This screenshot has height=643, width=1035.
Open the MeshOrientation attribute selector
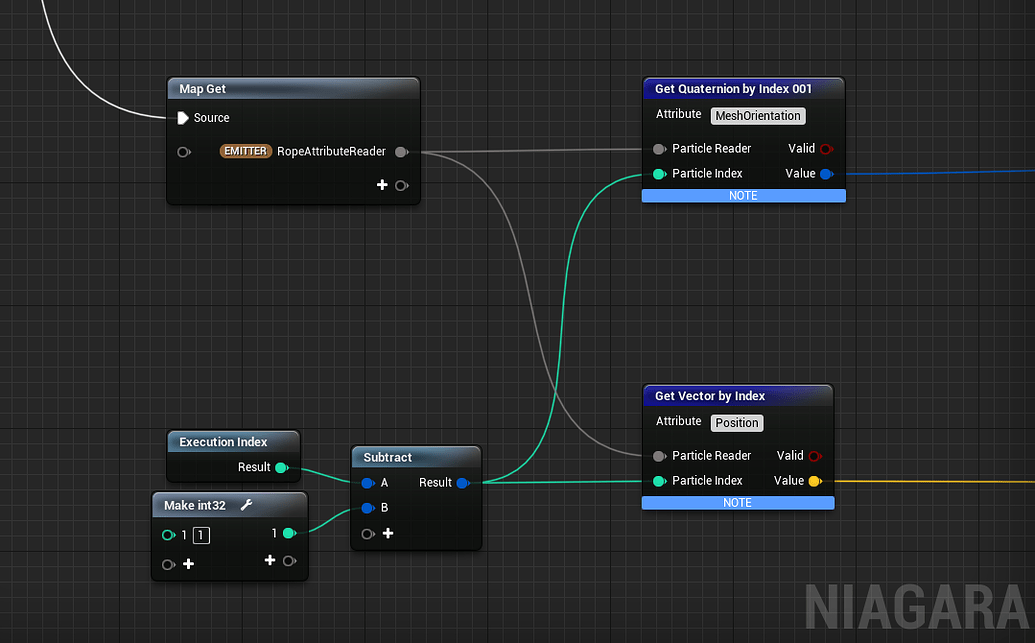[757, 115]
